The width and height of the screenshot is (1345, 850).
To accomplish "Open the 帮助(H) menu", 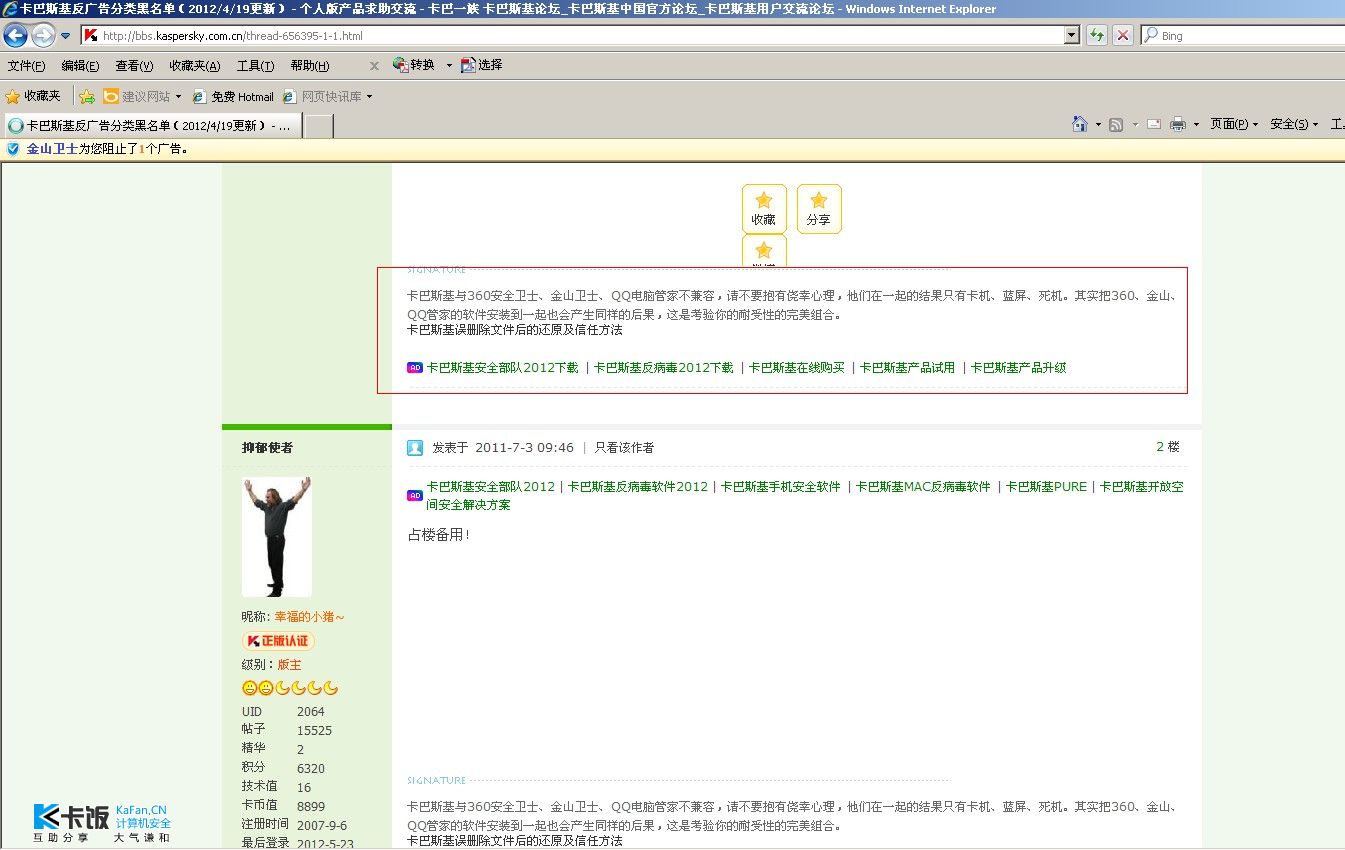I will pos(309,66).
